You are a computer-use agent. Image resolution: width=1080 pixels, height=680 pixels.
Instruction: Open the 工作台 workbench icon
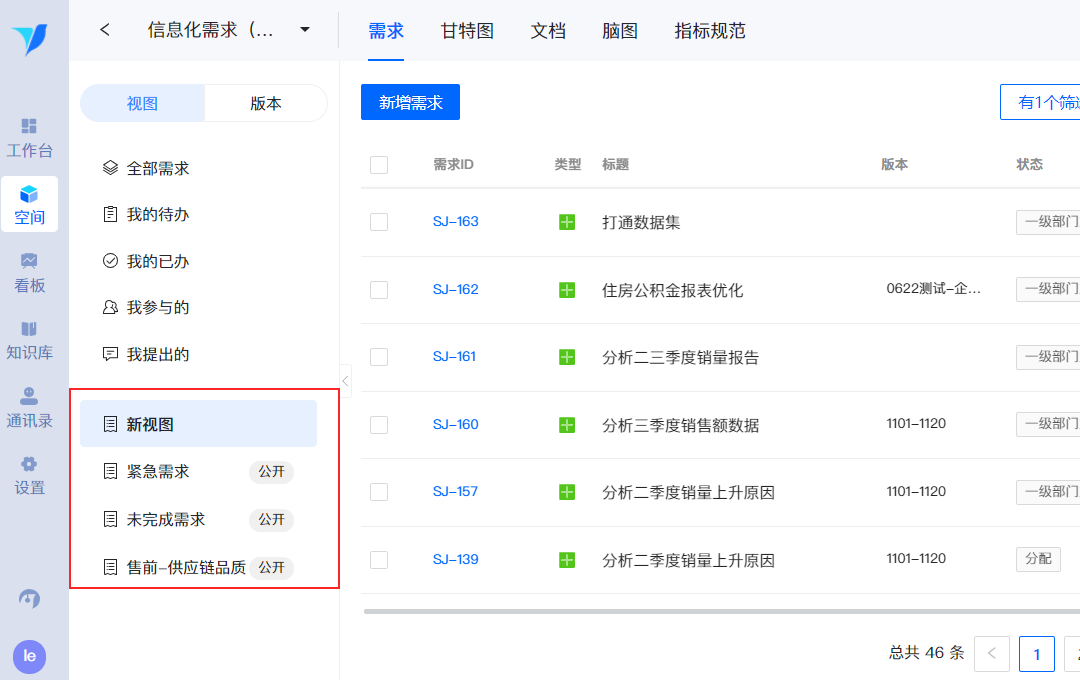point(29,127)
